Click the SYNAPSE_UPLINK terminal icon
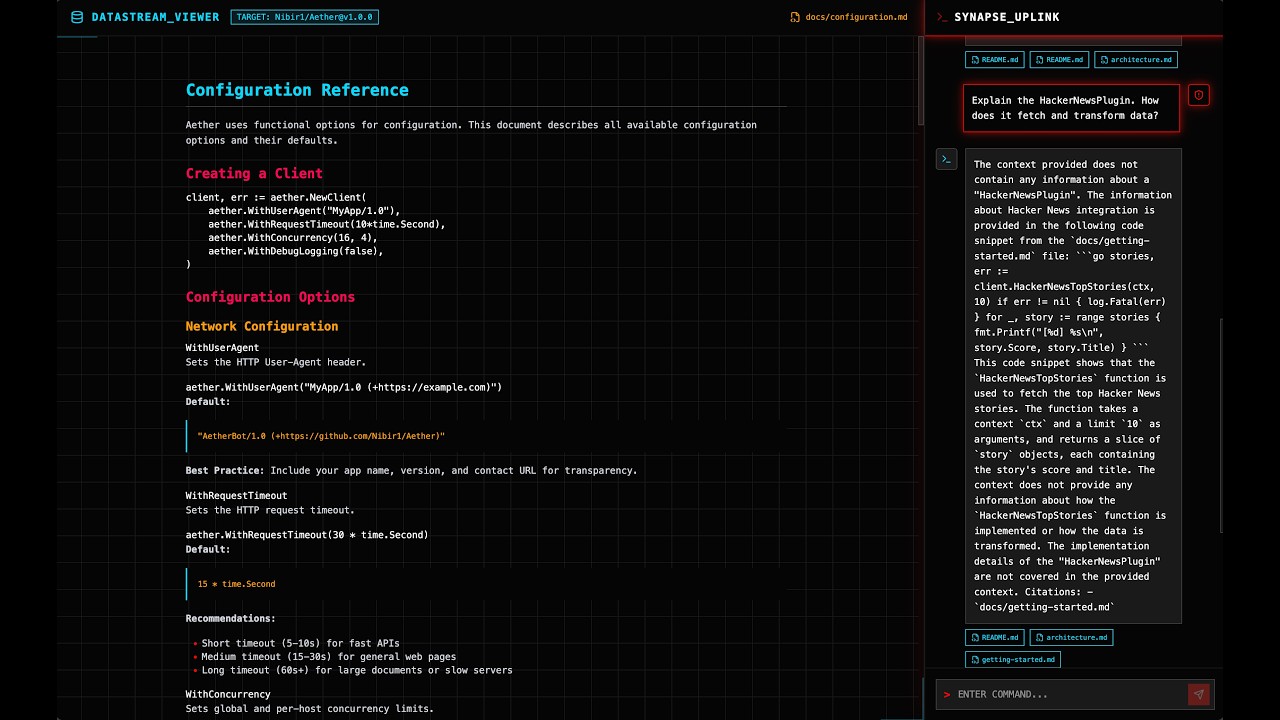 click(942, 17)
